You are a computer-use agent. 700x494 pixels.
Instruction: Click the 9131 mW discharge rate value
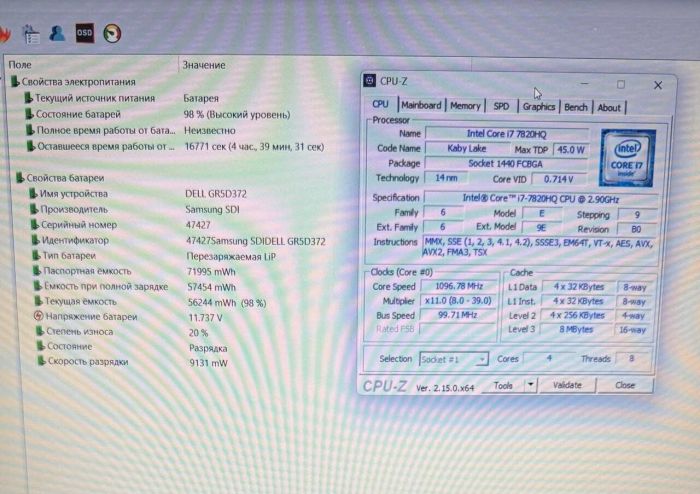[208, 363]
